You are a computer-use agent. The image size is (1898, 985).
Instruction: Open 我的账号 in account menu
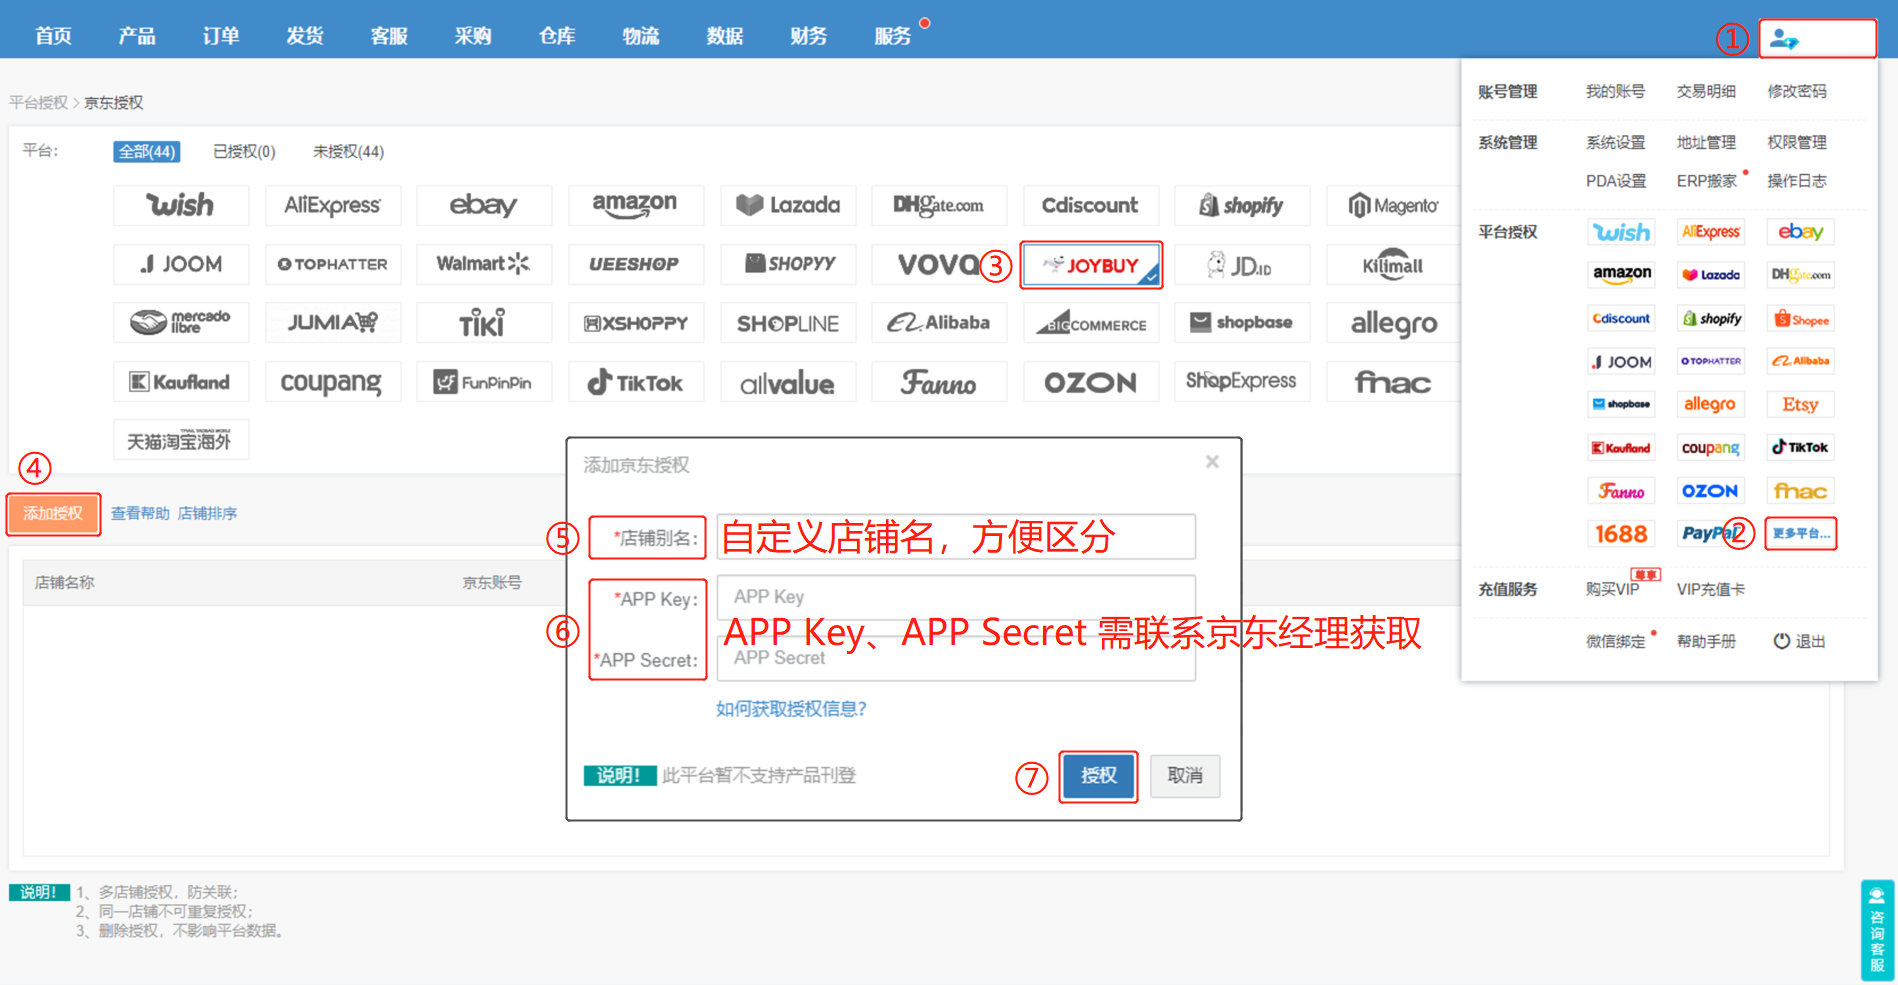point(1615,92)
